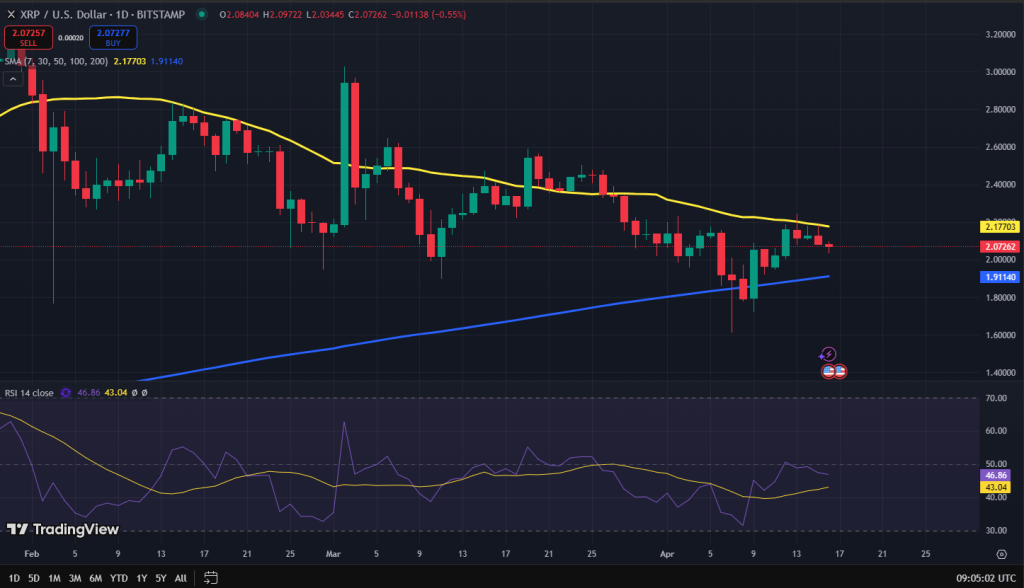Click the green market status dot
The width and height of the screenshot is (1024, 588).
(x=202, y=14)
